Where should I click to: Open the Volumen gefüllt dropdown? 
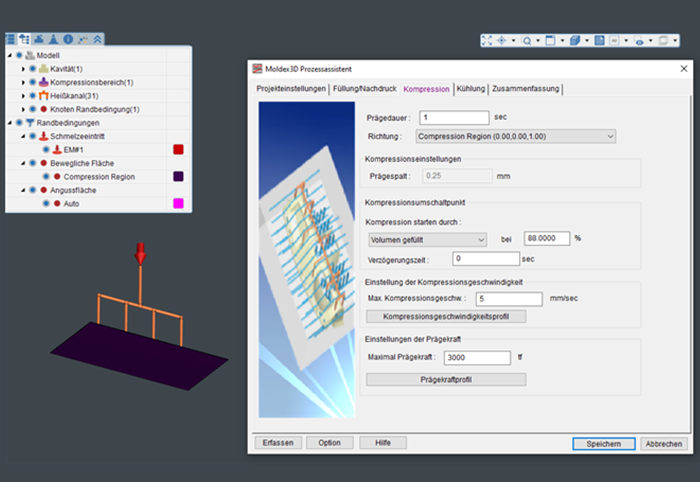[x=427, y=240]
